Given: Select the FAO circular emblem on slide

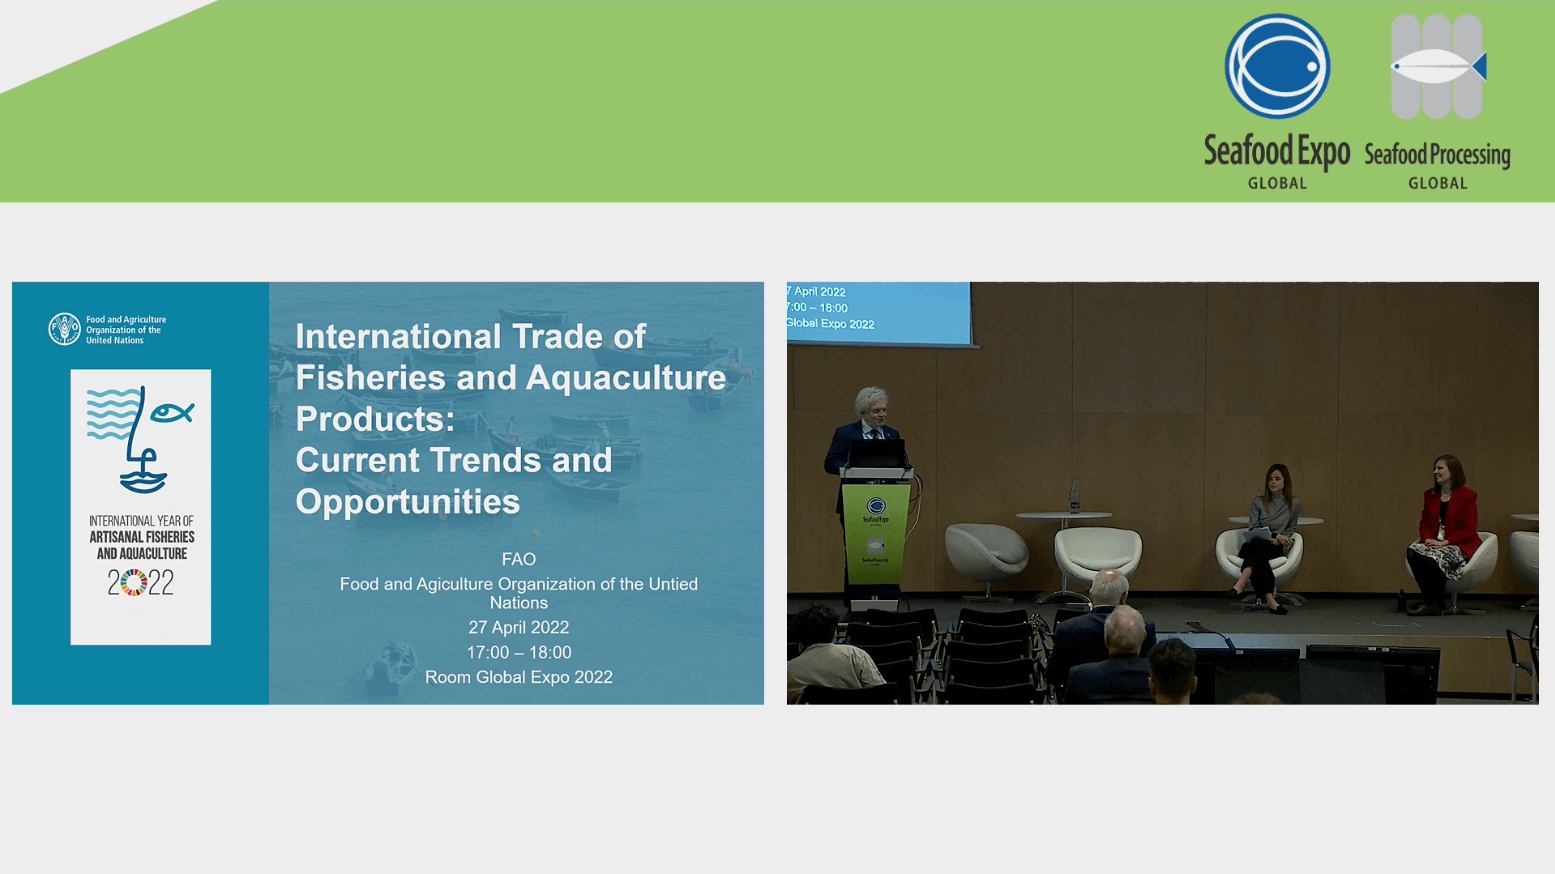Looking at the screenshot, I should 64,329.
